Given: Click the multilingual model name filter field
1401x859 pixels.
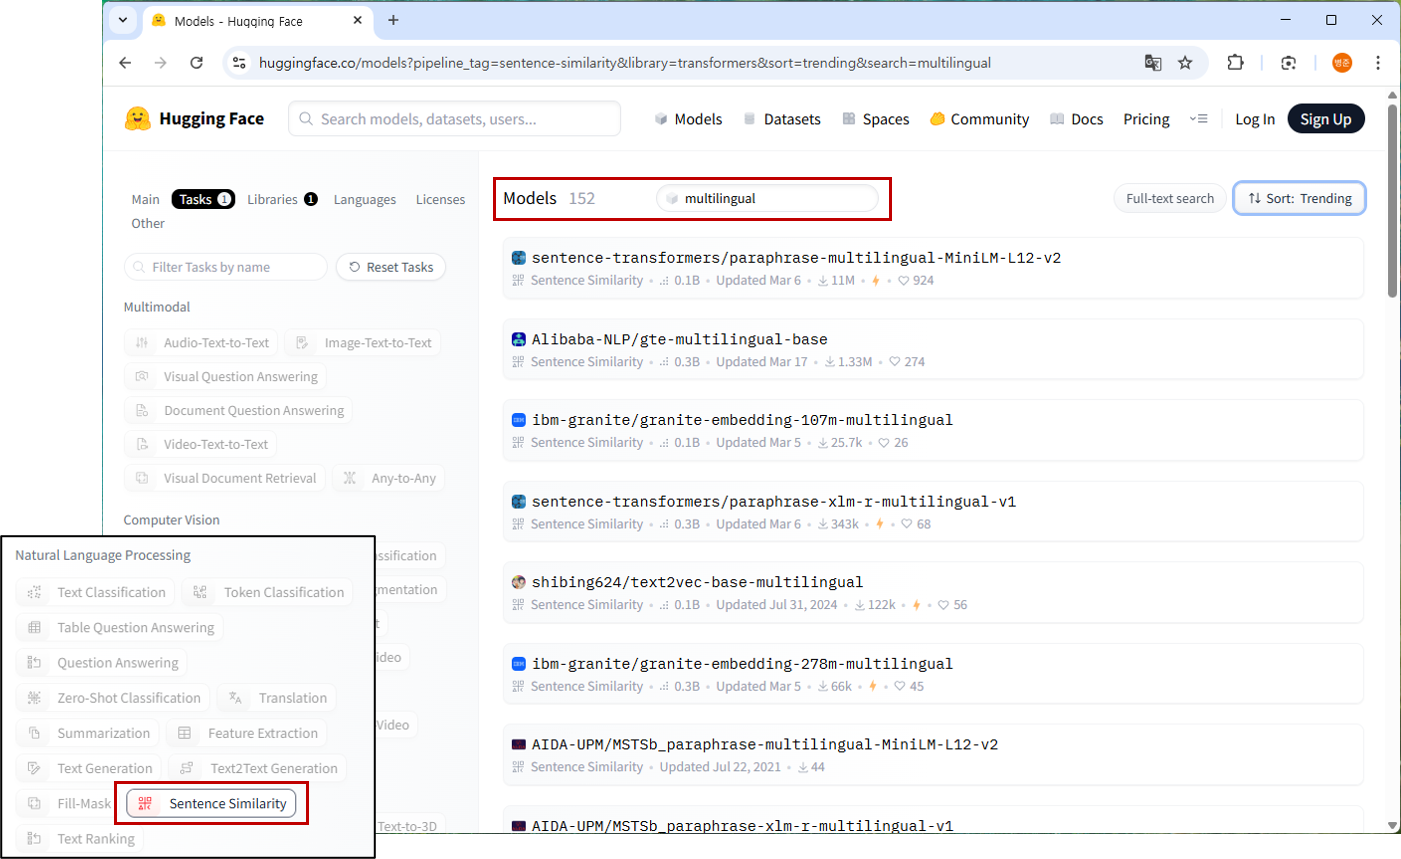Looking at the screenshot, I should point(767,199).
